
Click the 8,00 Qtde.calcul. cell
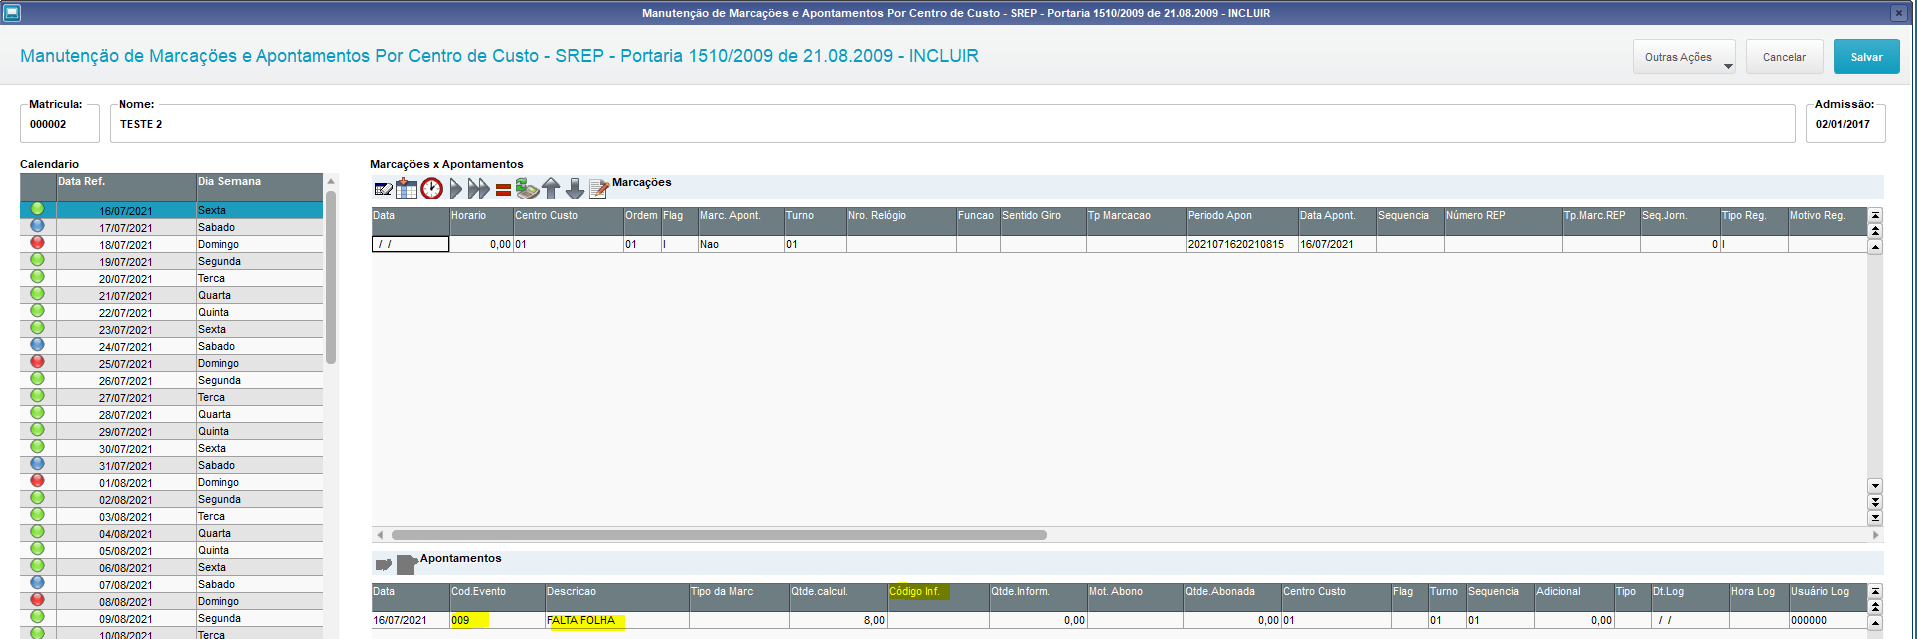coord(838,620)
